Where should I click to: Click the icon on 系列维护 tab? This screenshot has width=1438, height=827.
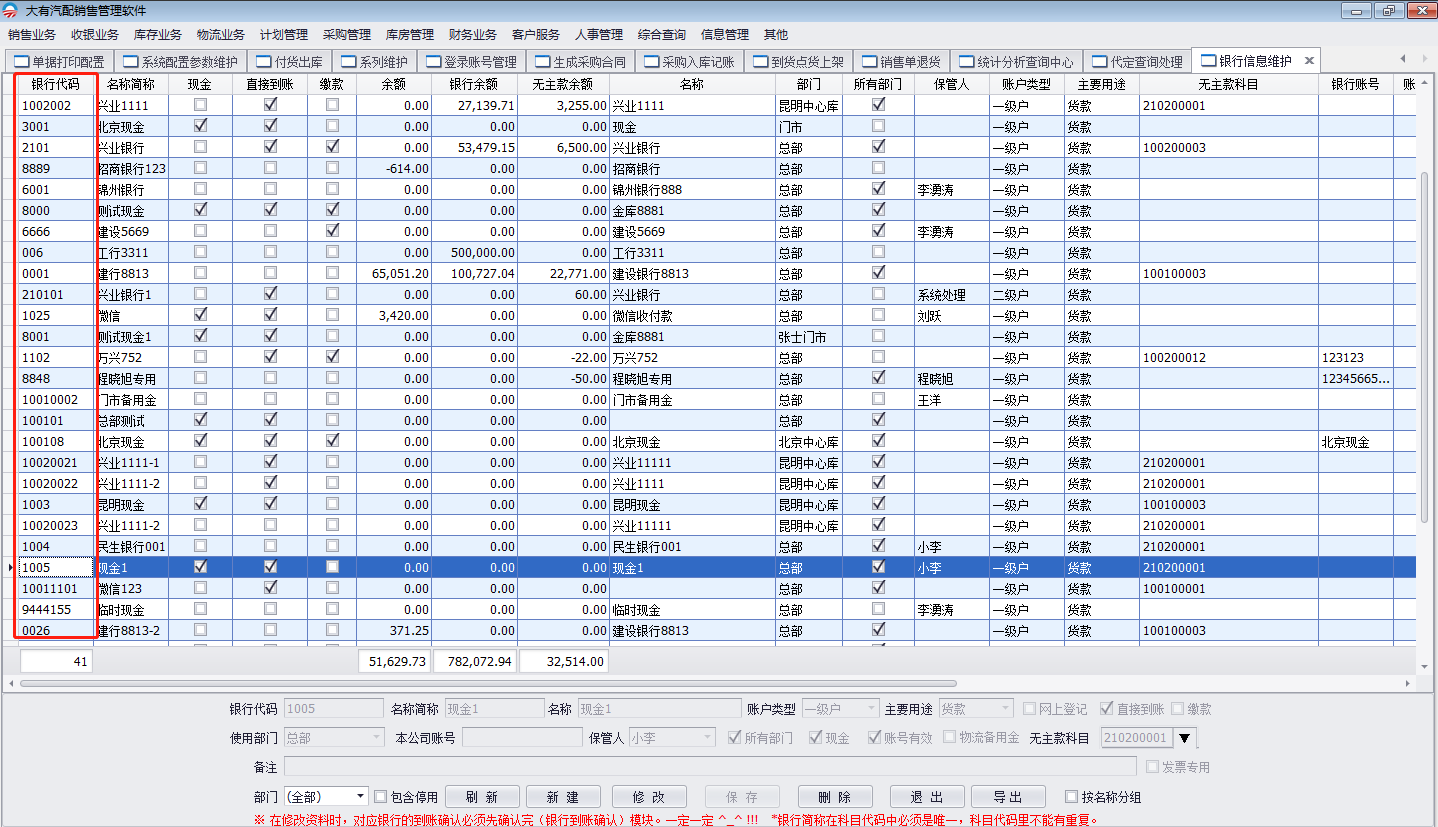tap(349, 61)
